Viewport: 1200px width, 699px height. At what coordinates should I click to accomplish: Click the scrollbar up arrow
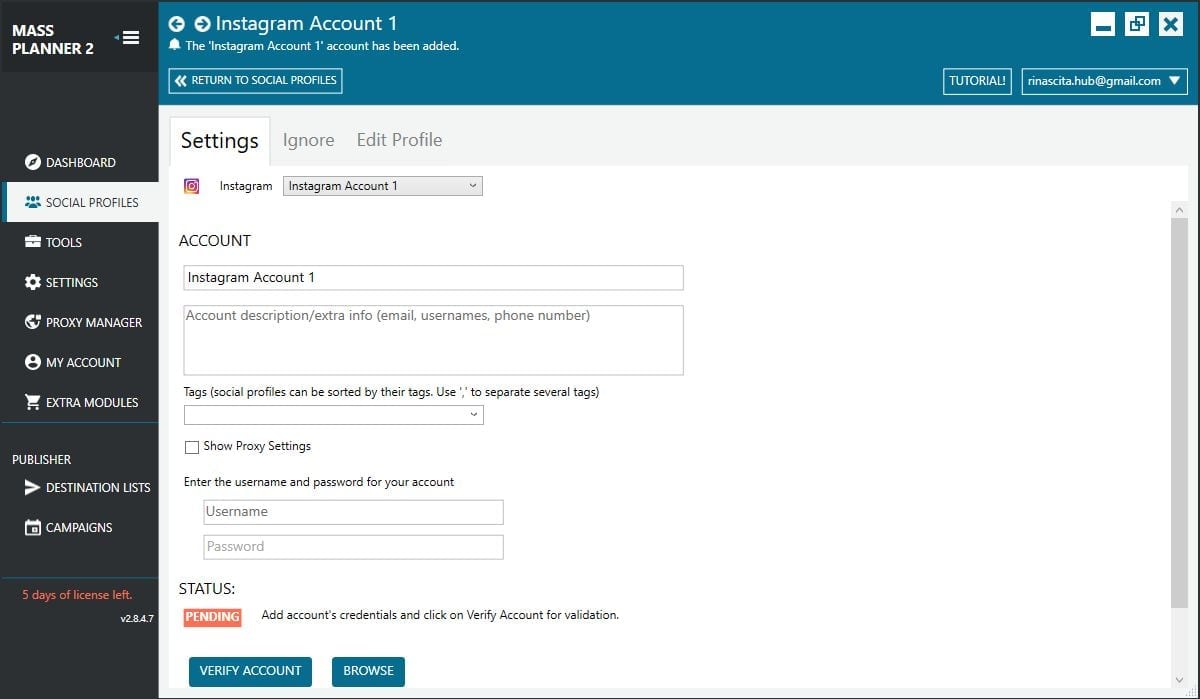(1180, 210)
